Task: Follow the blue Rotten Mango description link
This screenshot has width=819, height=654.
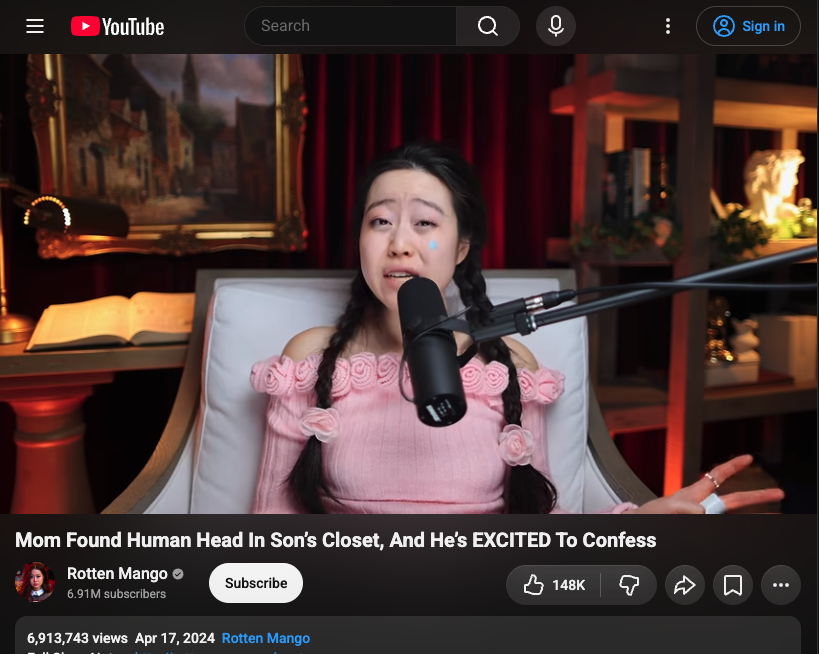Action: click(x=266, y=638)
